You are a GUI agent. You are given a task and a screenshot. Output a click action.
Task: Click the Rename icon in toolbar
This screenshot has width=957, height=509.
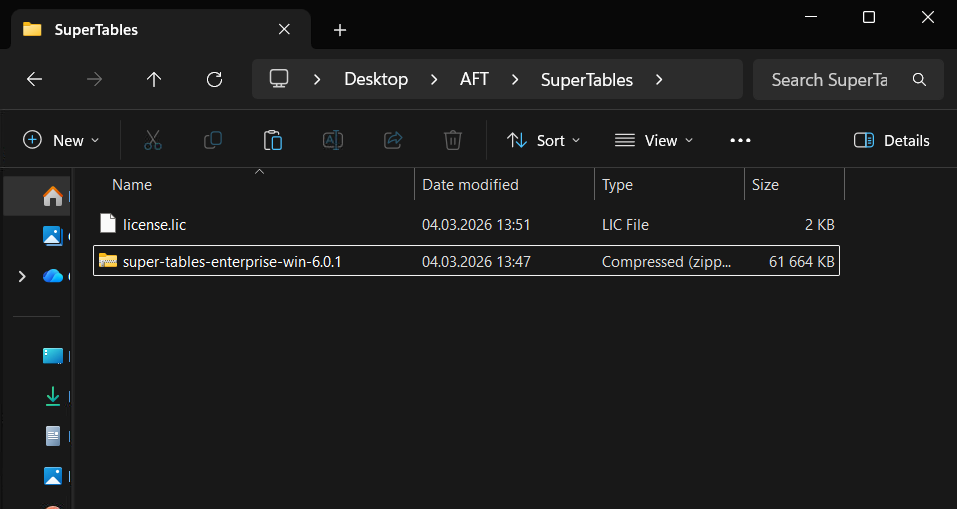[332, 140]
